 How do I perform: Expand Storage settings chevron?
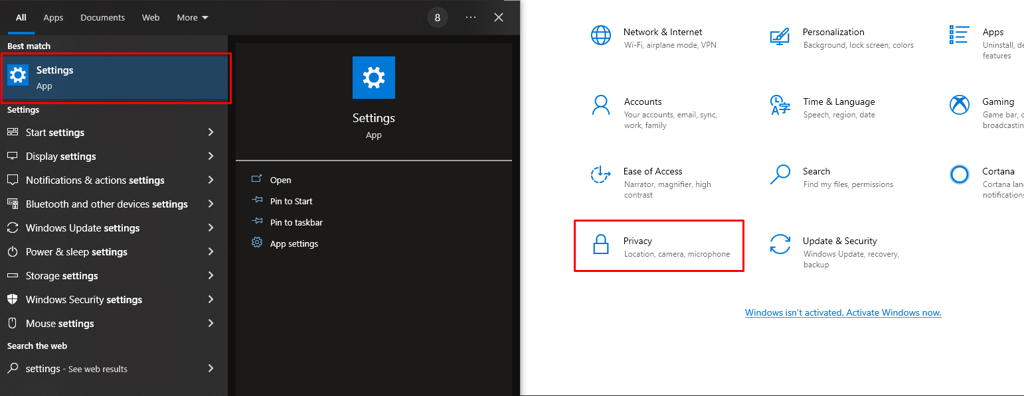click(x=210, y=275)
